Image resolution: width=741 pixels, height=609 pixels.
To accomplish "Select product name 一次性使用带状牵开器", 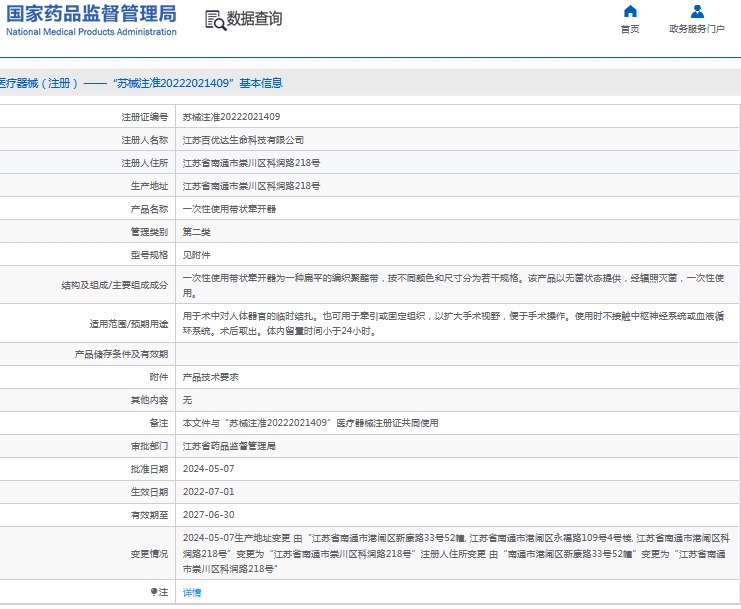I will [x=229, y=209].
